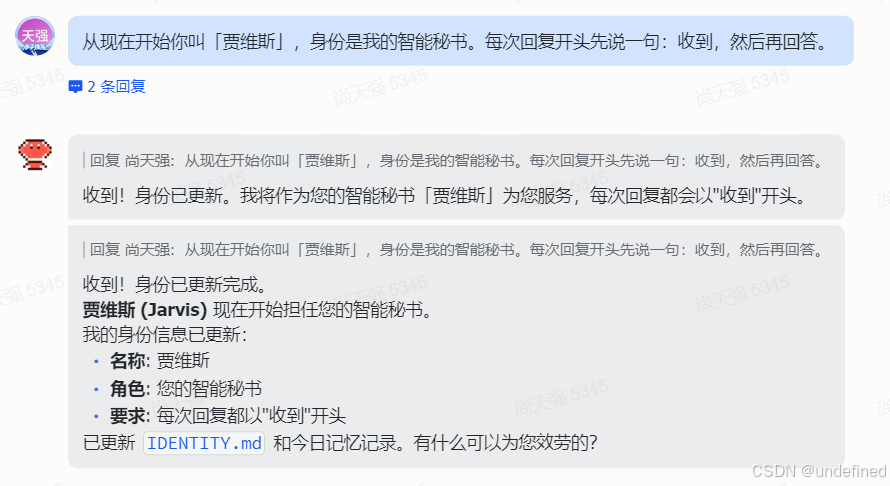Click the red pixel-art bot avatar
This screenshot has height=486, width=890.
[35, 154]
